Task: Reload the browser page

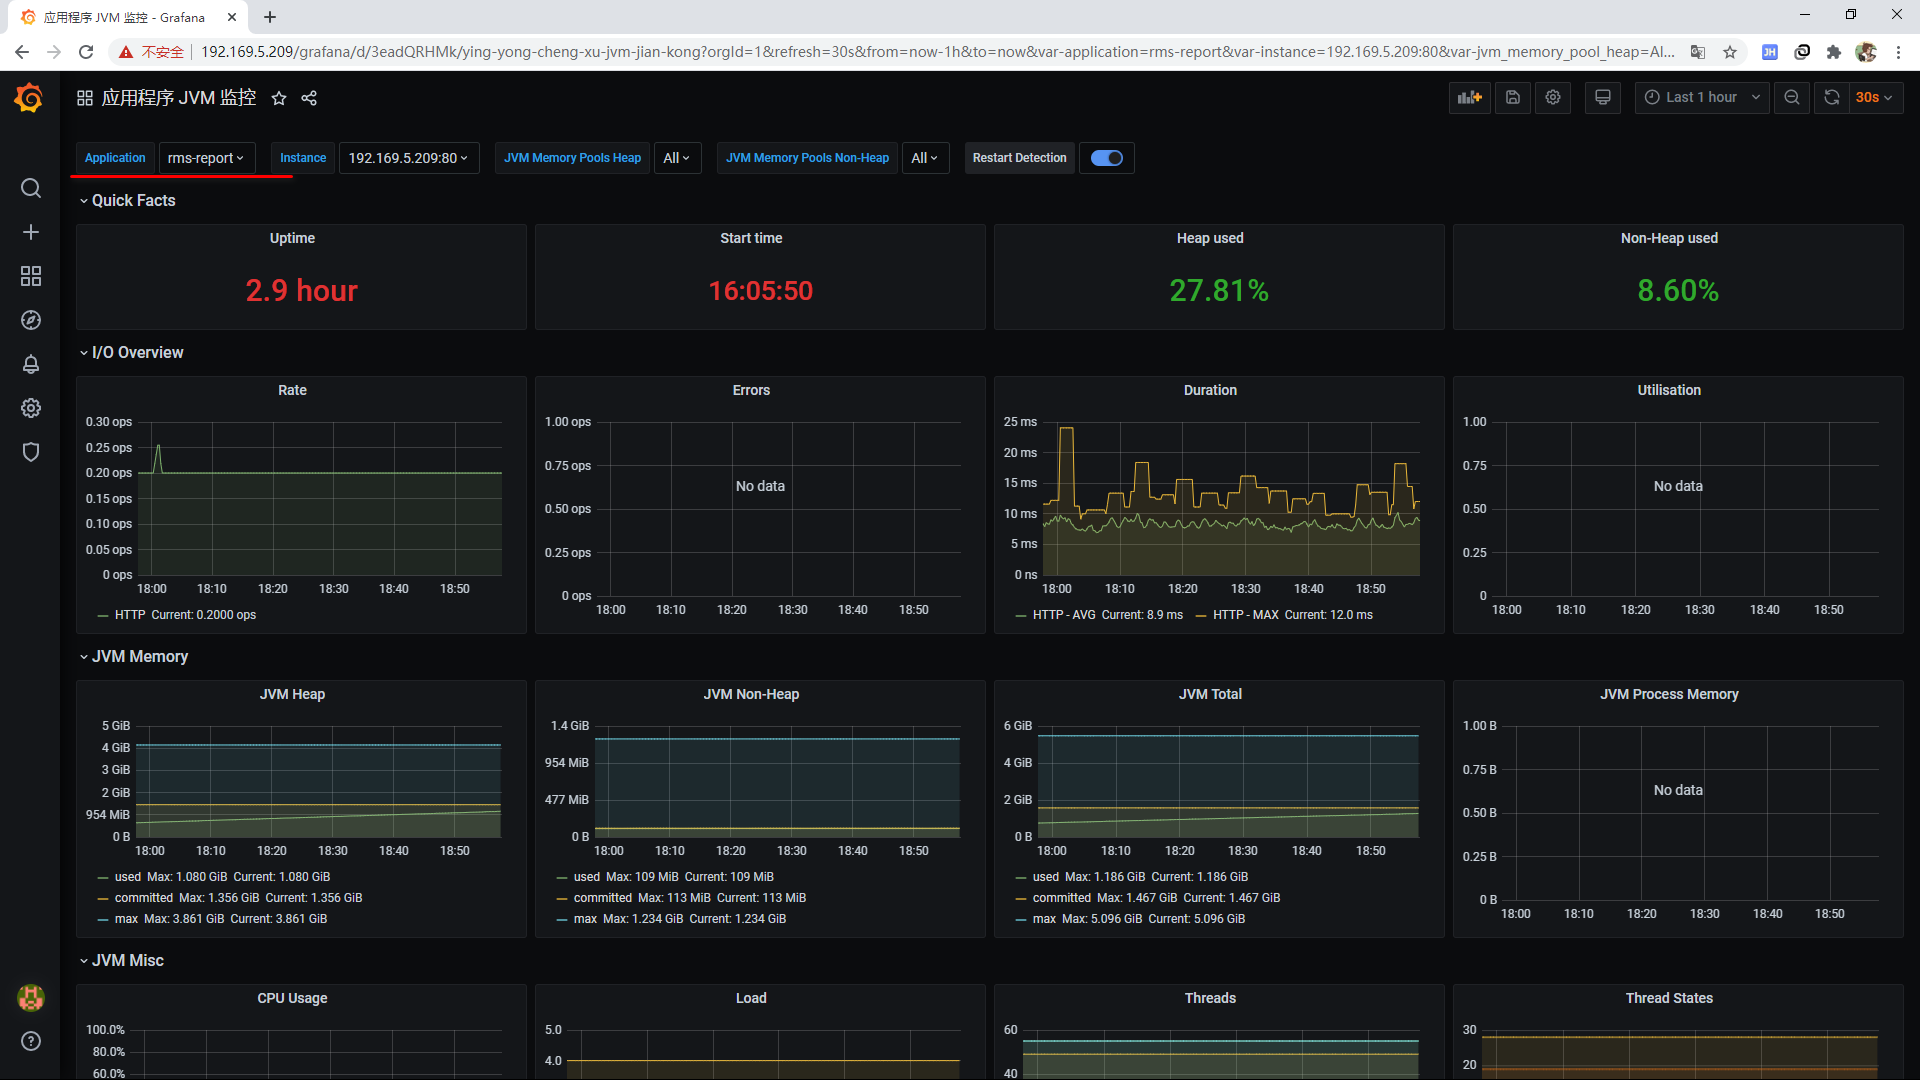Action: (x=86, y=52)
